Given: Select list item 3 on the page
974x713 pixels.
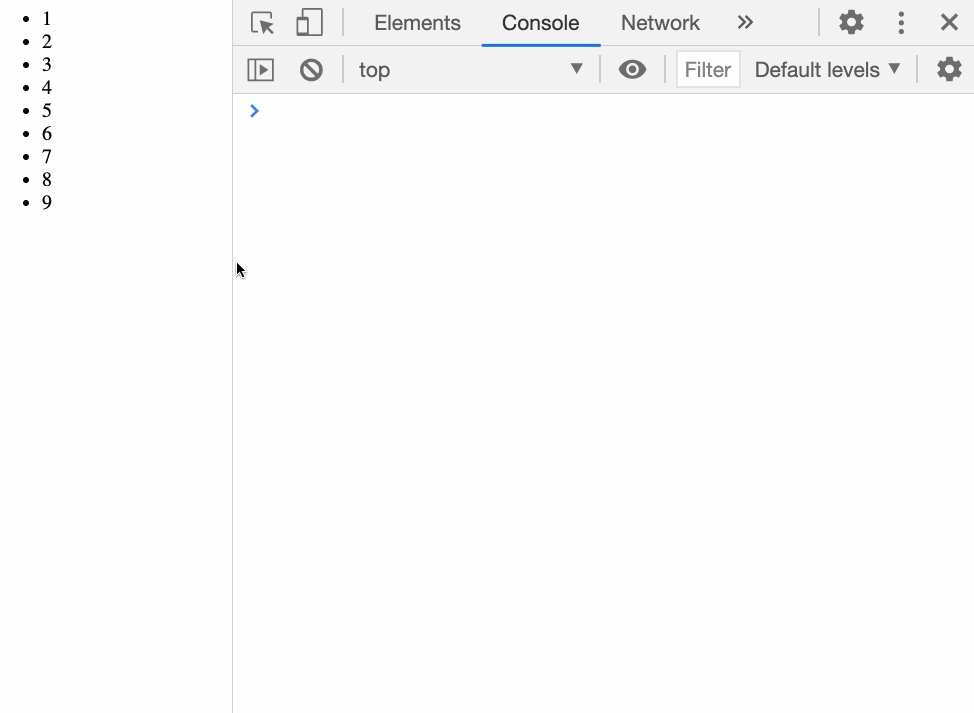Looking at the screenshot, I should [x=47, y=65].
